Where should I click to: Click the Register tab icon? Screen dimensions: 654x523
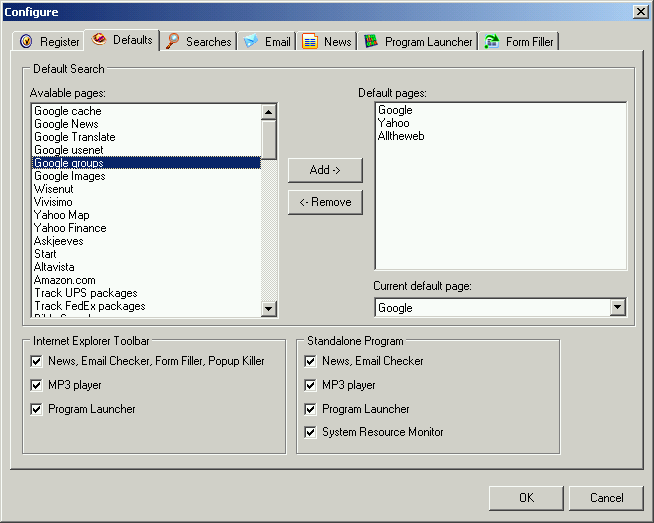[26, 41]
